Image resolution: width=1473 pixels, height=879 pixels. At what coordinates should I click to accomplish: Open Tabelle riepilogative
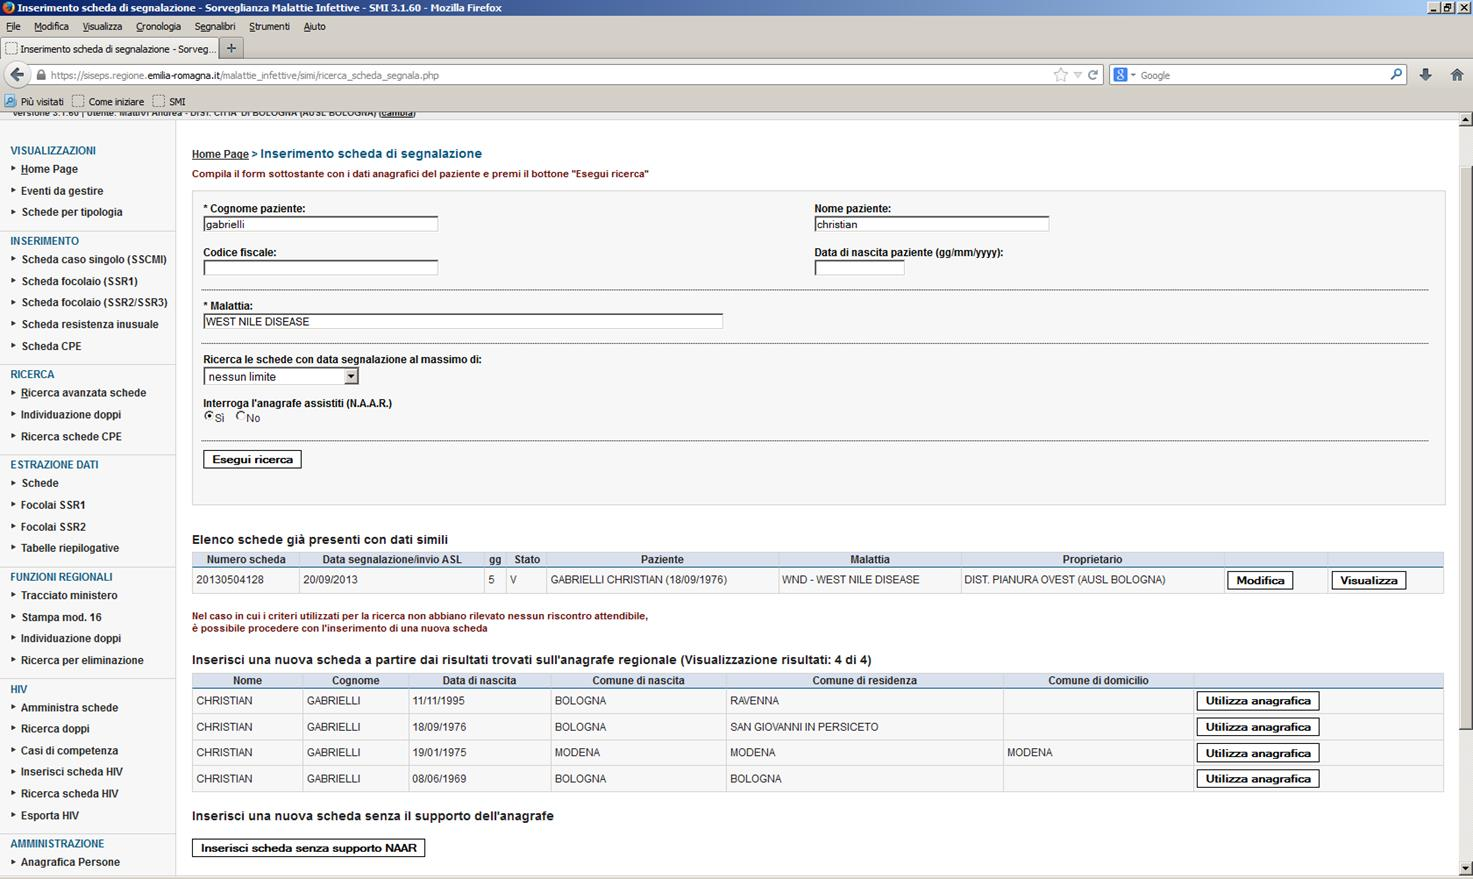[x=70, y=548]
